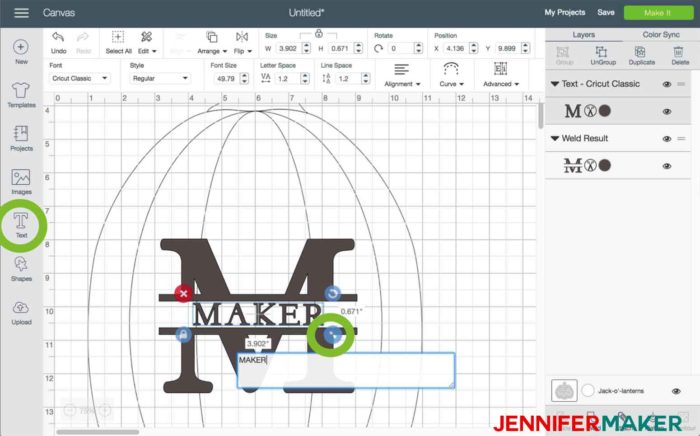Click the Height value field

coord(340,48)
